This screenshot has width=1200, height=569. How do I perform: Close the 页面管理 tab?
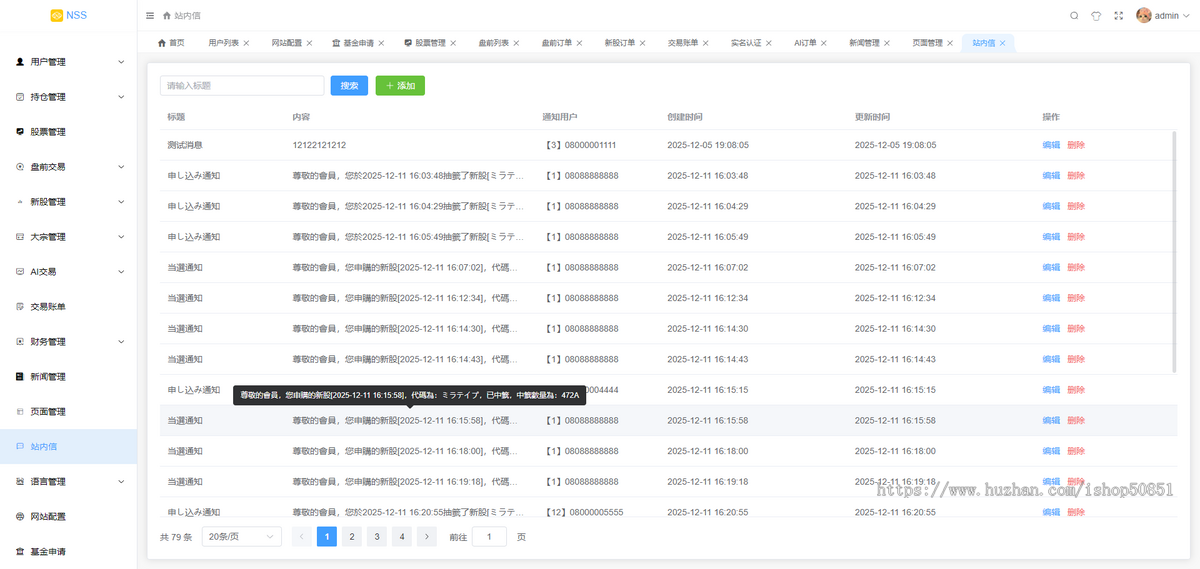tap(951, 43)
